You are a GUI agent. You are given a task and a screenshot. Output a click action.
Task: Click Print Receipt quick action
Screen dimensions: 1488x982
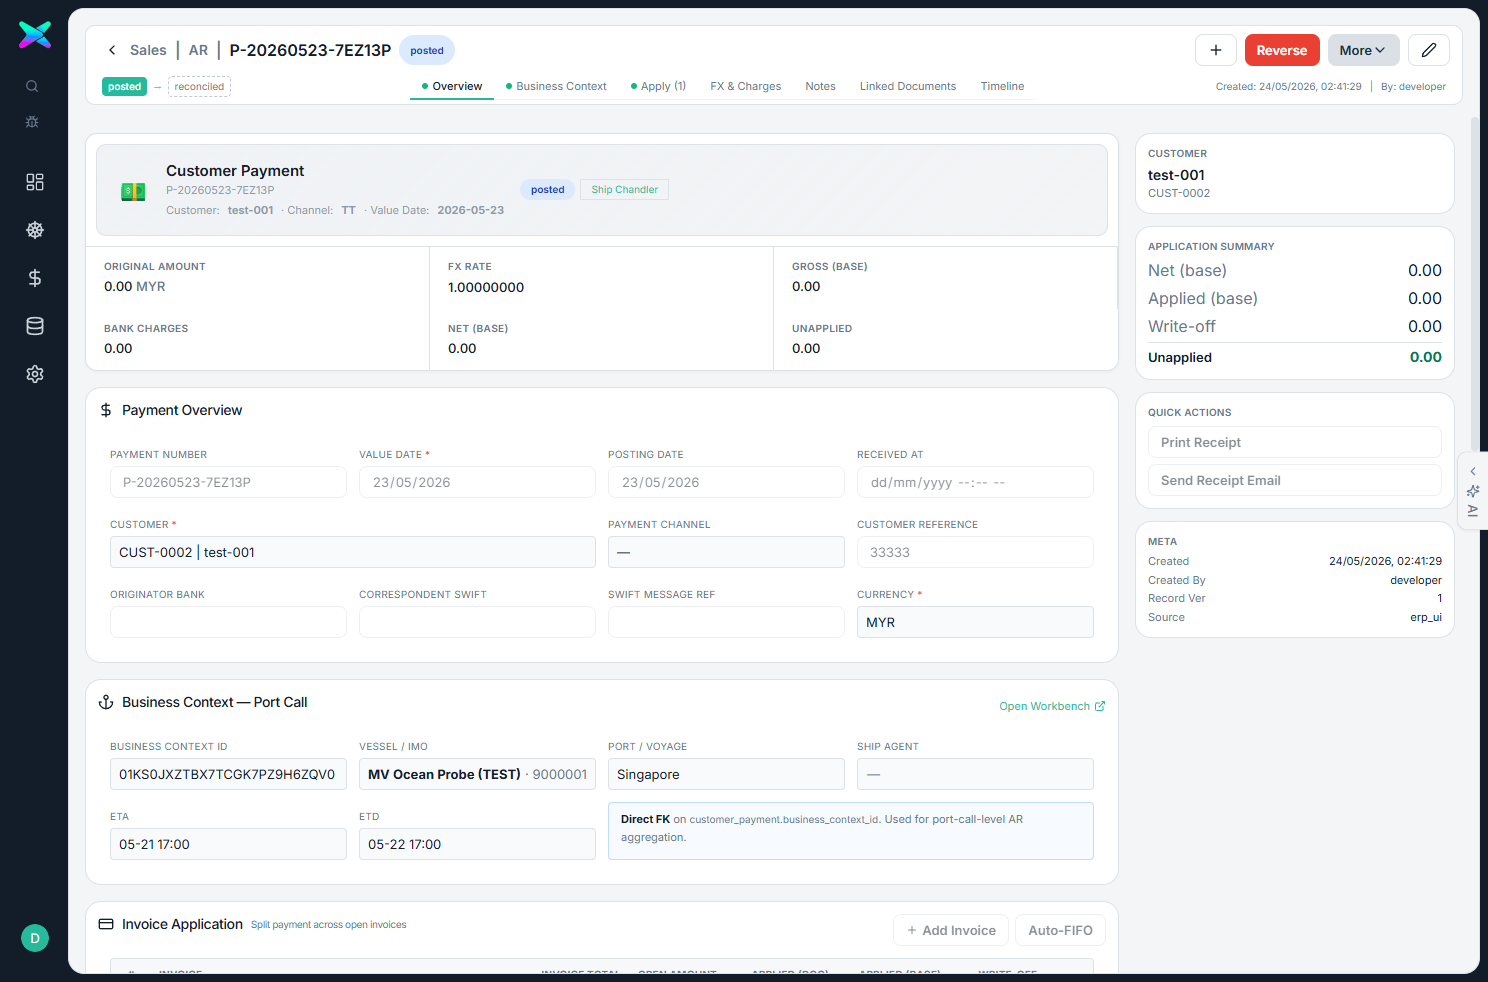pyautogui.click(x=1295, y=442)
